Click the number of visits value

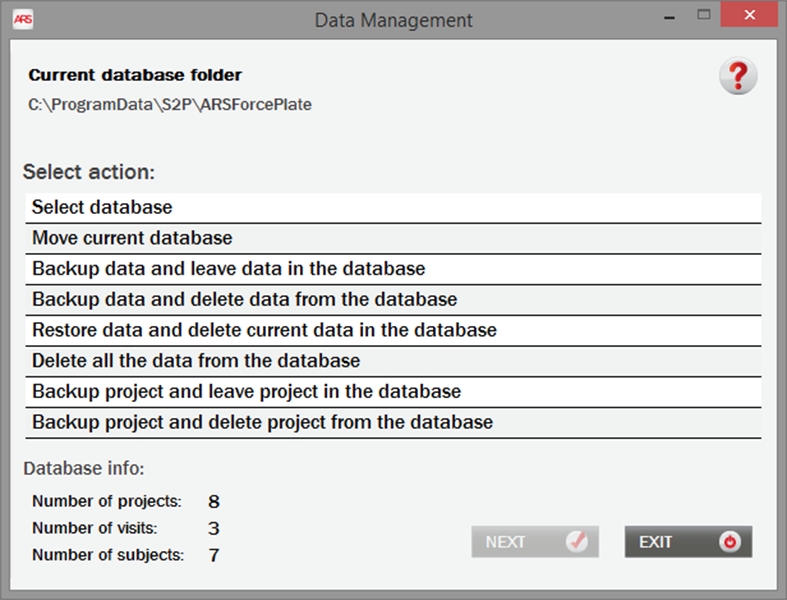point(214,528)
